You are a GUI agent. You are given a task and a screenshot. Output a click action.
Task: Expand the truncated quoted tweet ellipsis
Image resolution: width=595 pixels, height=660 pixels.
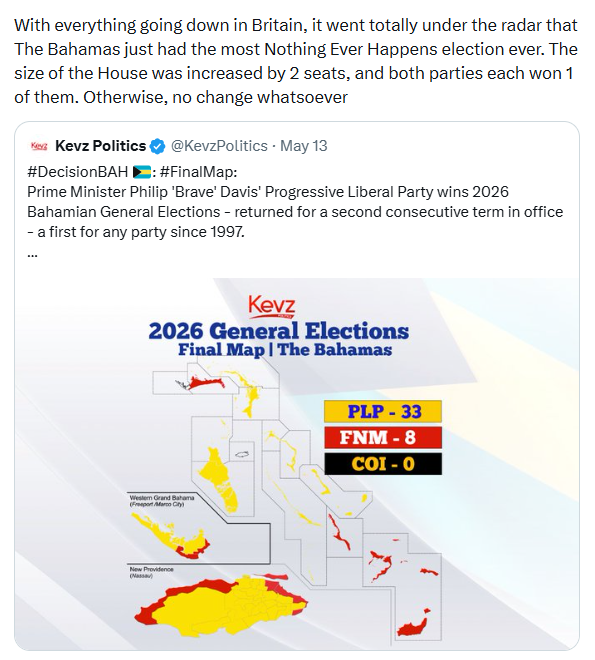32,254
